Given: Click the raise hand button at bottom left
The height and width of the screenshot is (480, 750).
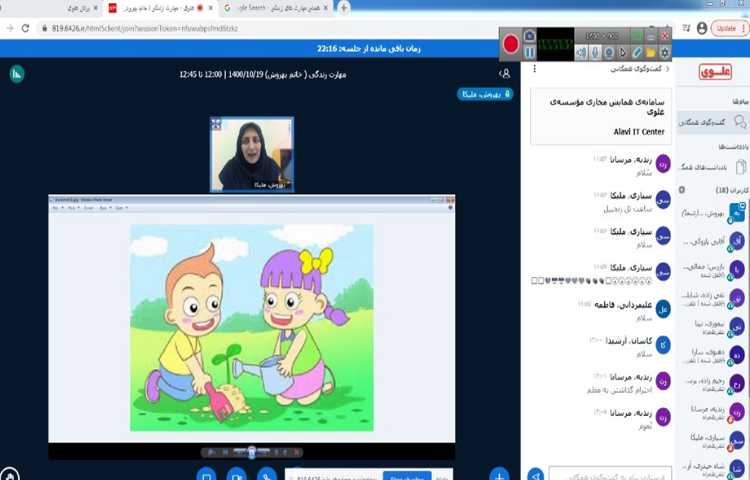Looking at the screenshot, I should pos(10,474).
